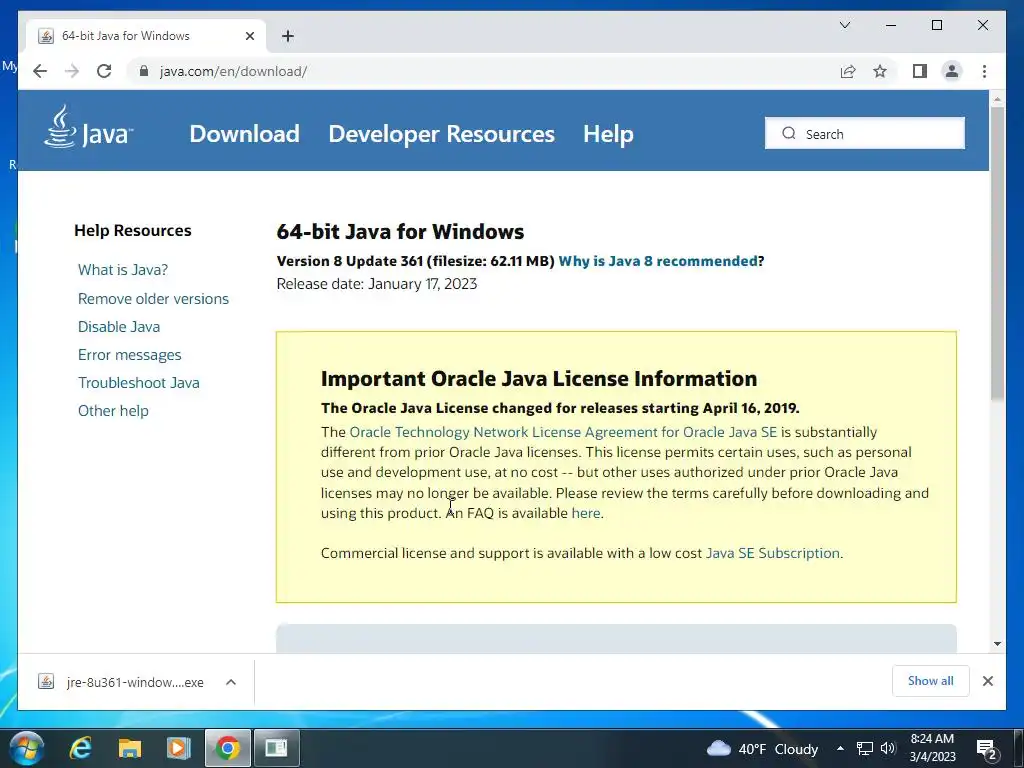Open File Explorer from taskbar
This screenshot has height=768, width=1024.
pos(129,748)
